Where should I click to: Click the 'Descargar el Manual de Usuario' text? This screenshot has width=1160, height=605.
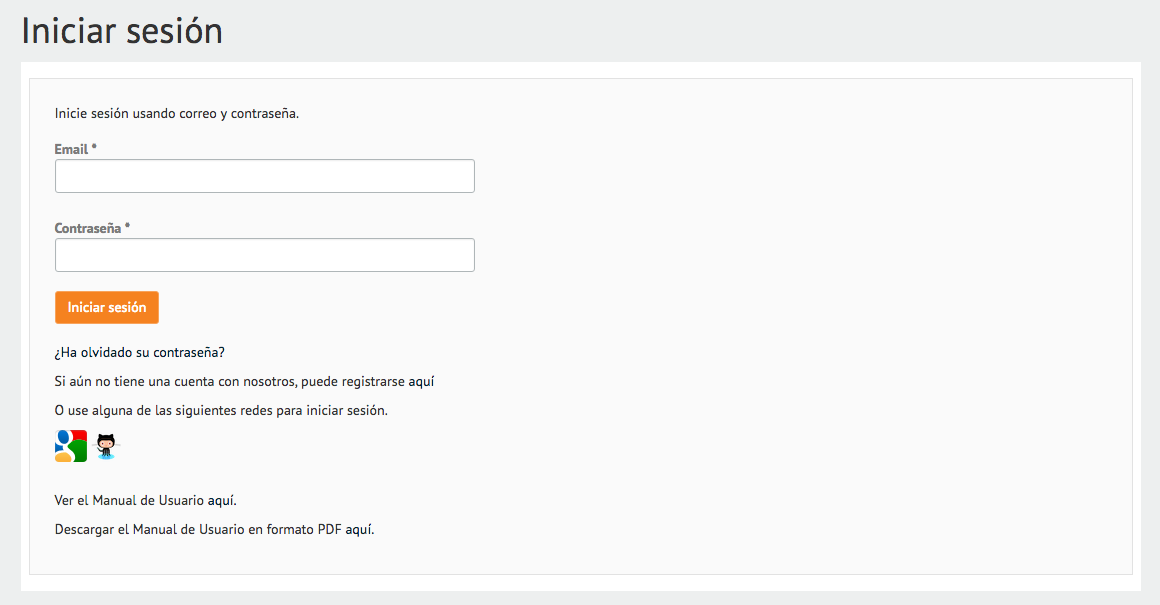click(x=149, y=530)
